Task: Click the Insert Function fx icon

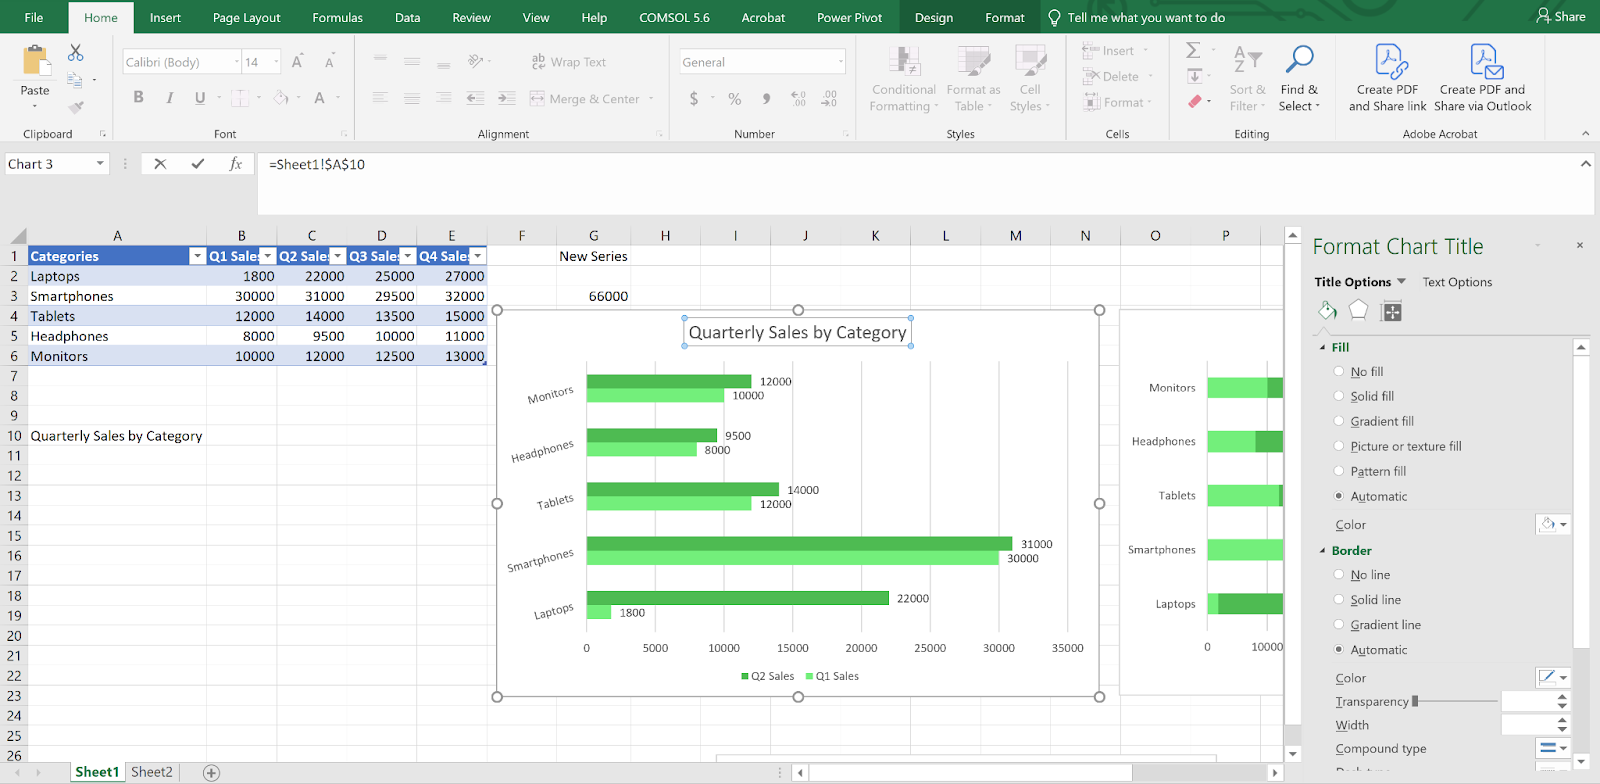Action: pyautogui.click(x=236, y=164)
